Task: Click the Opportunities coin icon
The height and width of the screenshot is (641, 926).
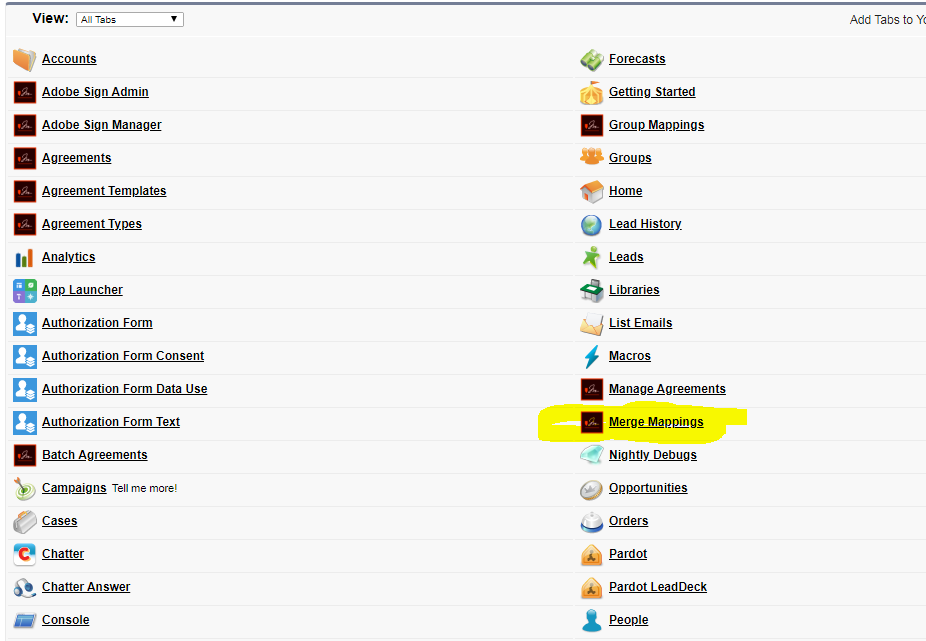Action: (x=591, y=489)
